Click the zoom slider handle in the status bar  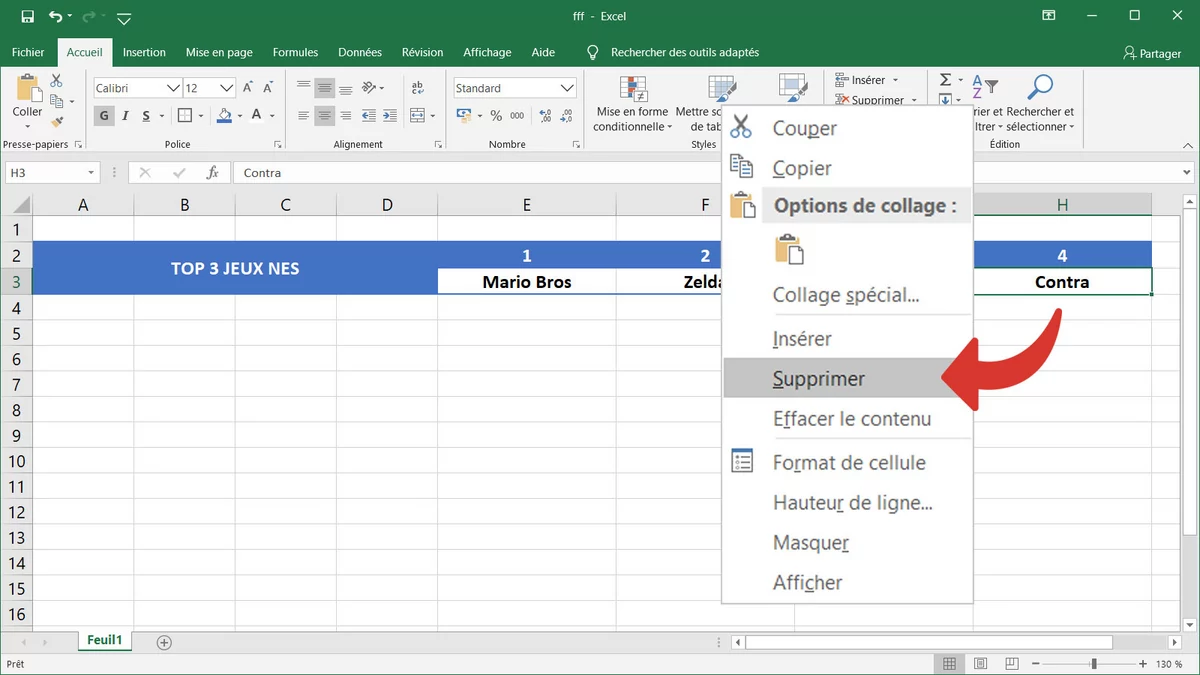(x=1094, y=664)
